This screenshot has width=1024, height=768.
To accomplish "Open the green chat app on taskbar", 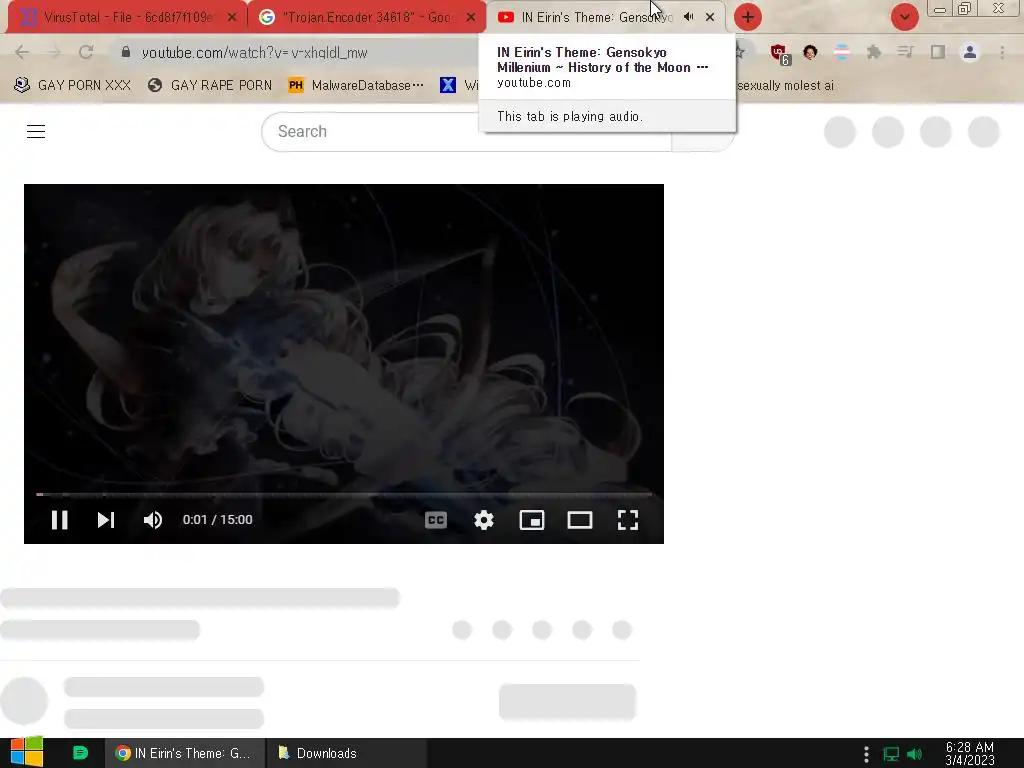I will click(x=80, y=753).
